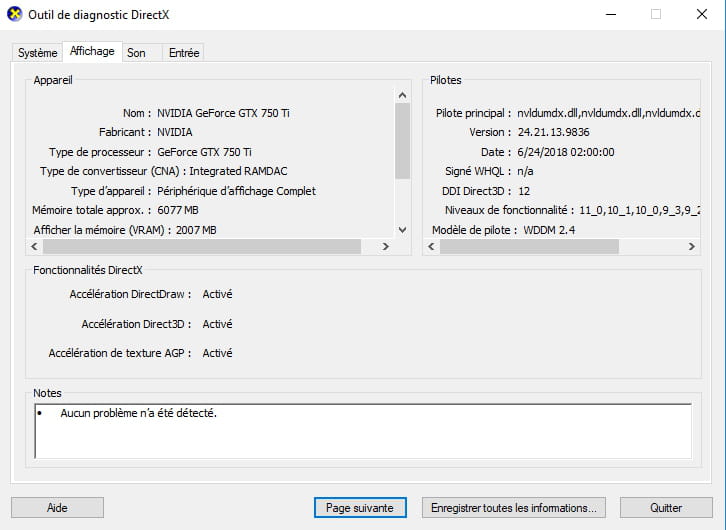The height and width of the screenshot is (530, 726).
Task: Open the Entrée tab
Action: [x=184, y=53]
